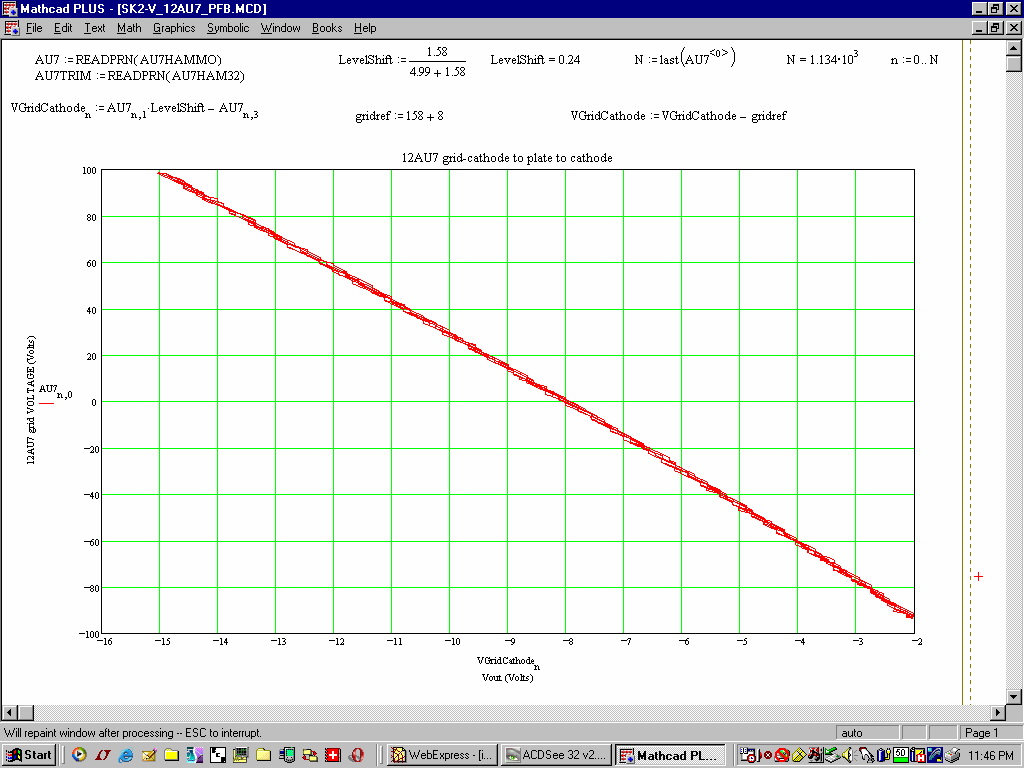Open the Books menu
Viewport: 1024px width, 768px height.
click(x=327, y=28)
